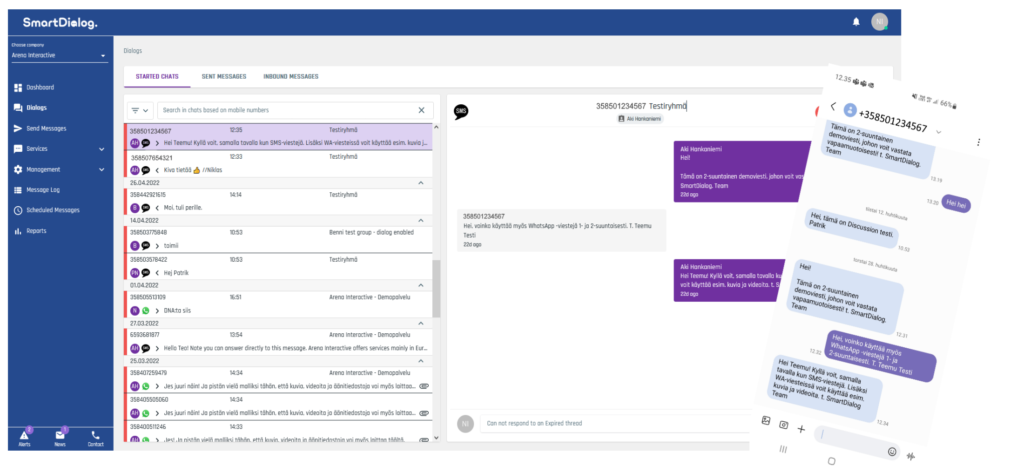The height and width of the screenshot is (466, 1024).
Task: Tap the camera icon in the phone message bar
Action: (784, 425)
